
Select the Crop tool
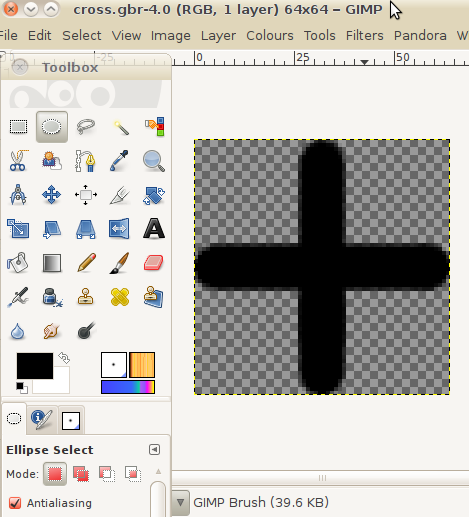(x=119, y=195)
